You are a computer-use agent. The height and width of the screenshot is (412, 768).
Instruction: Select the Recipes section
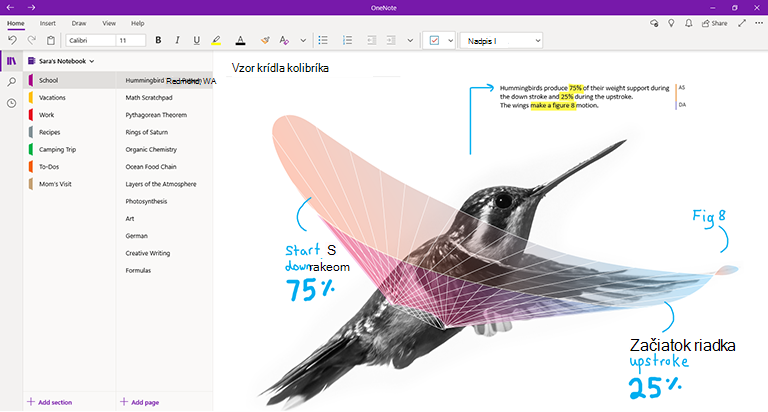coord(70,132)
